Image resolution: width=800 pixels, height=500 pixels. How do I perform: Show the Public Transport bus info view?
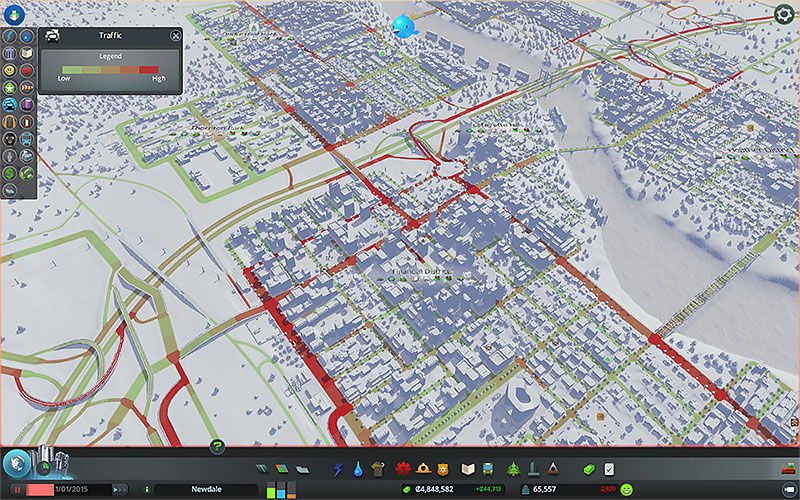coord(27,139)
